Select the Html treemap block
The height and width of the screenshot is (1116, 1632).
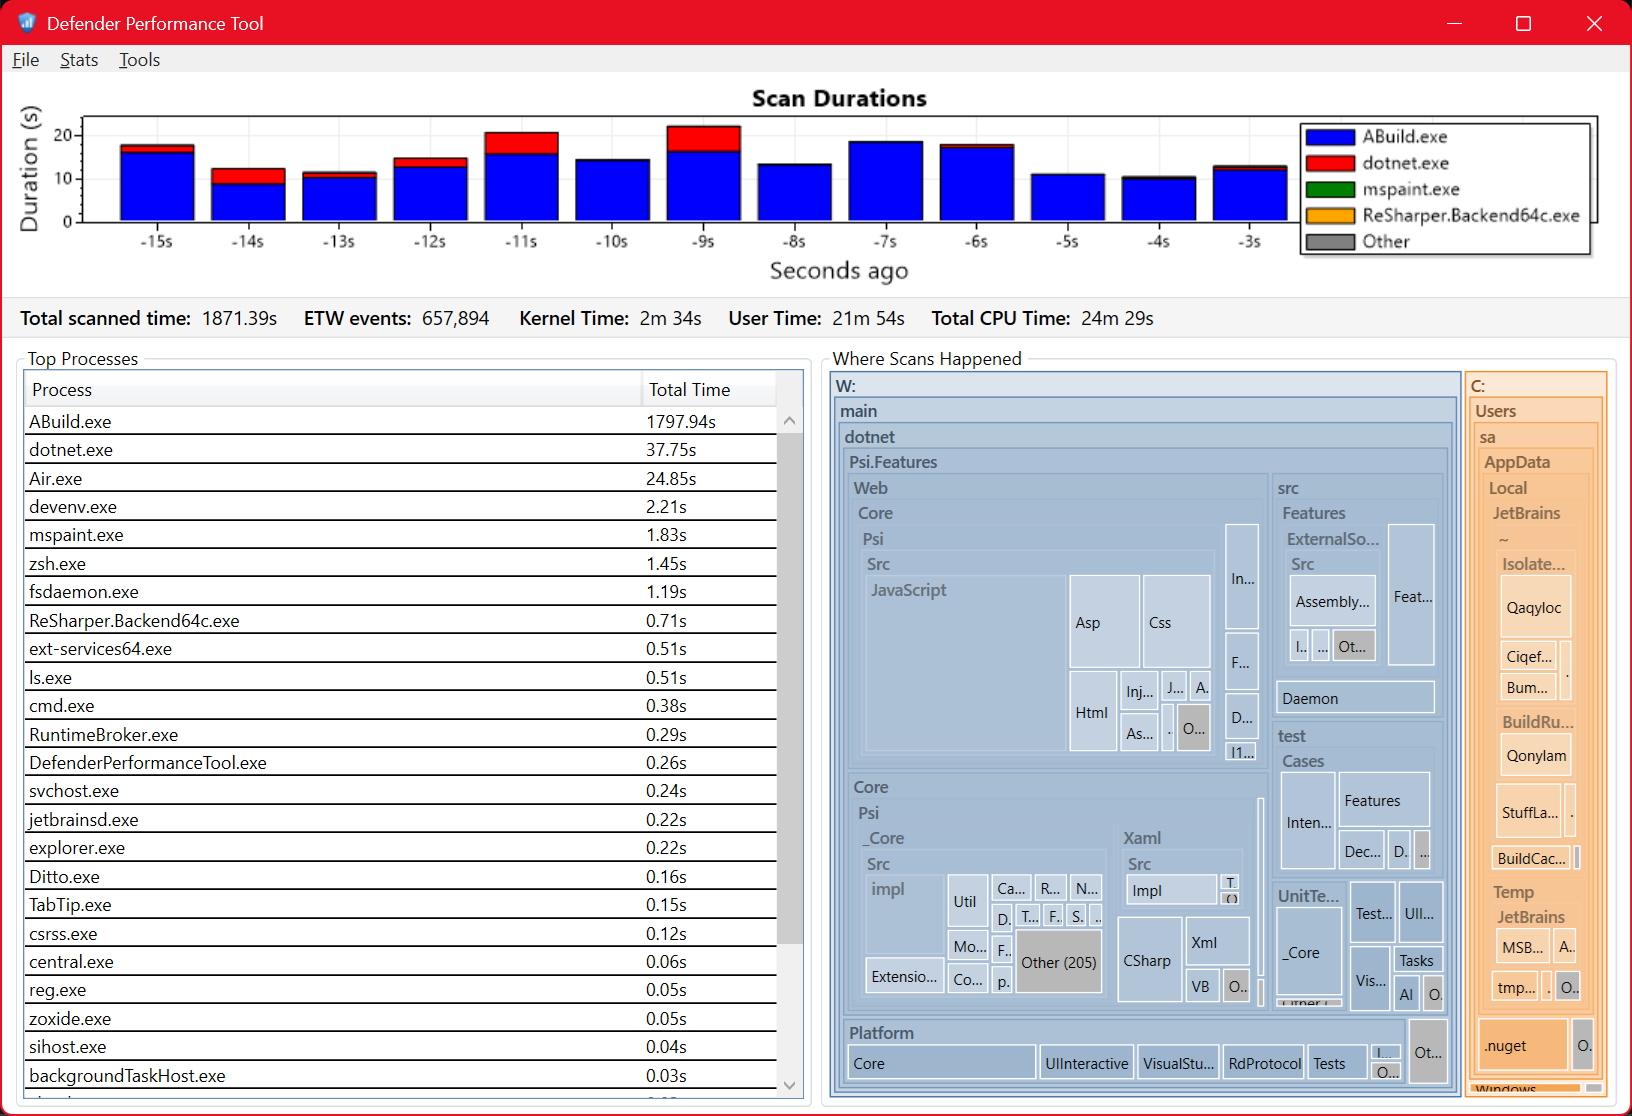point(1093,712)
